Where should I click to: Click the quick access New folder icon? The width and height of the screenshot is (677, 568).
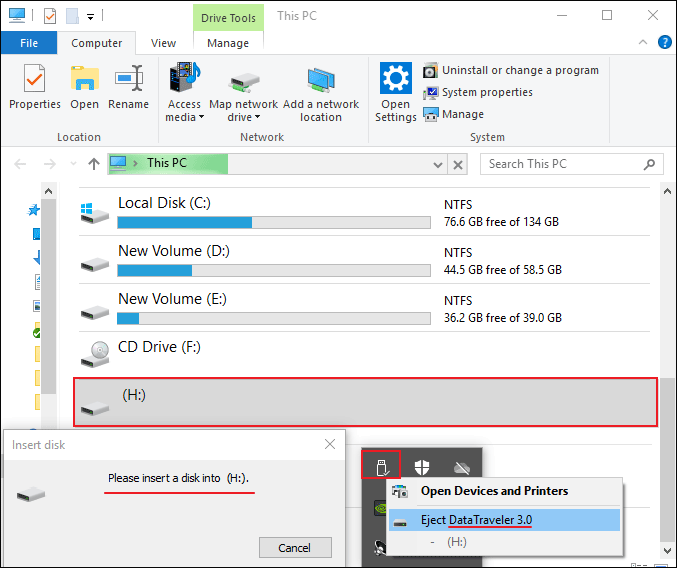click(x=72, y=16)
